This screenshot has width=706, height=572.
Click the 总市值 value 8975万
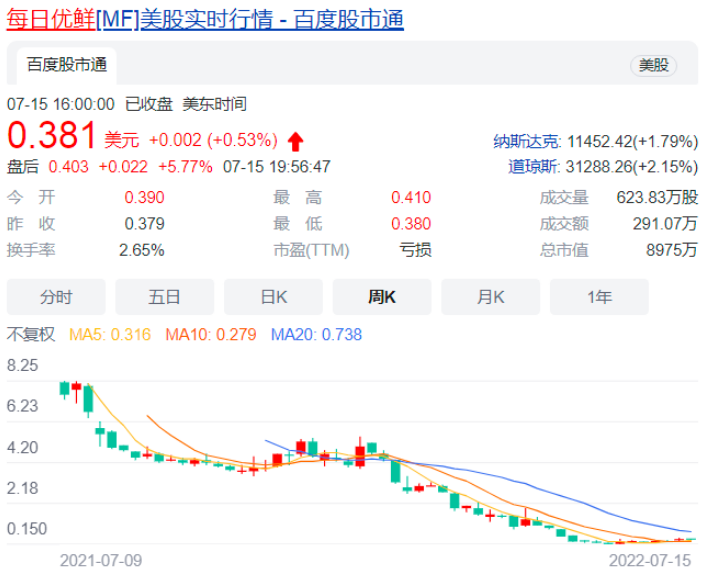coord(672,250)
